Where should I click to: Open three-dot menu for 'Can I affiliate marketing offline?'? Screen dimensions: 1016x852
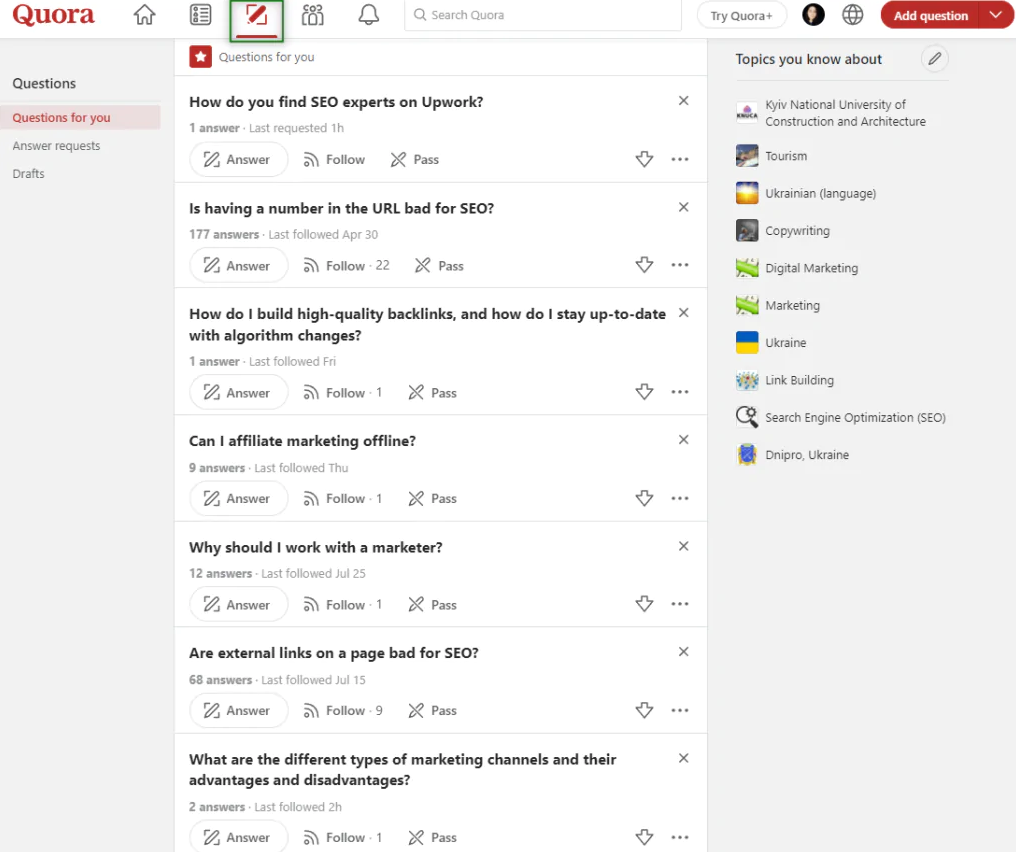click(680, 499)
